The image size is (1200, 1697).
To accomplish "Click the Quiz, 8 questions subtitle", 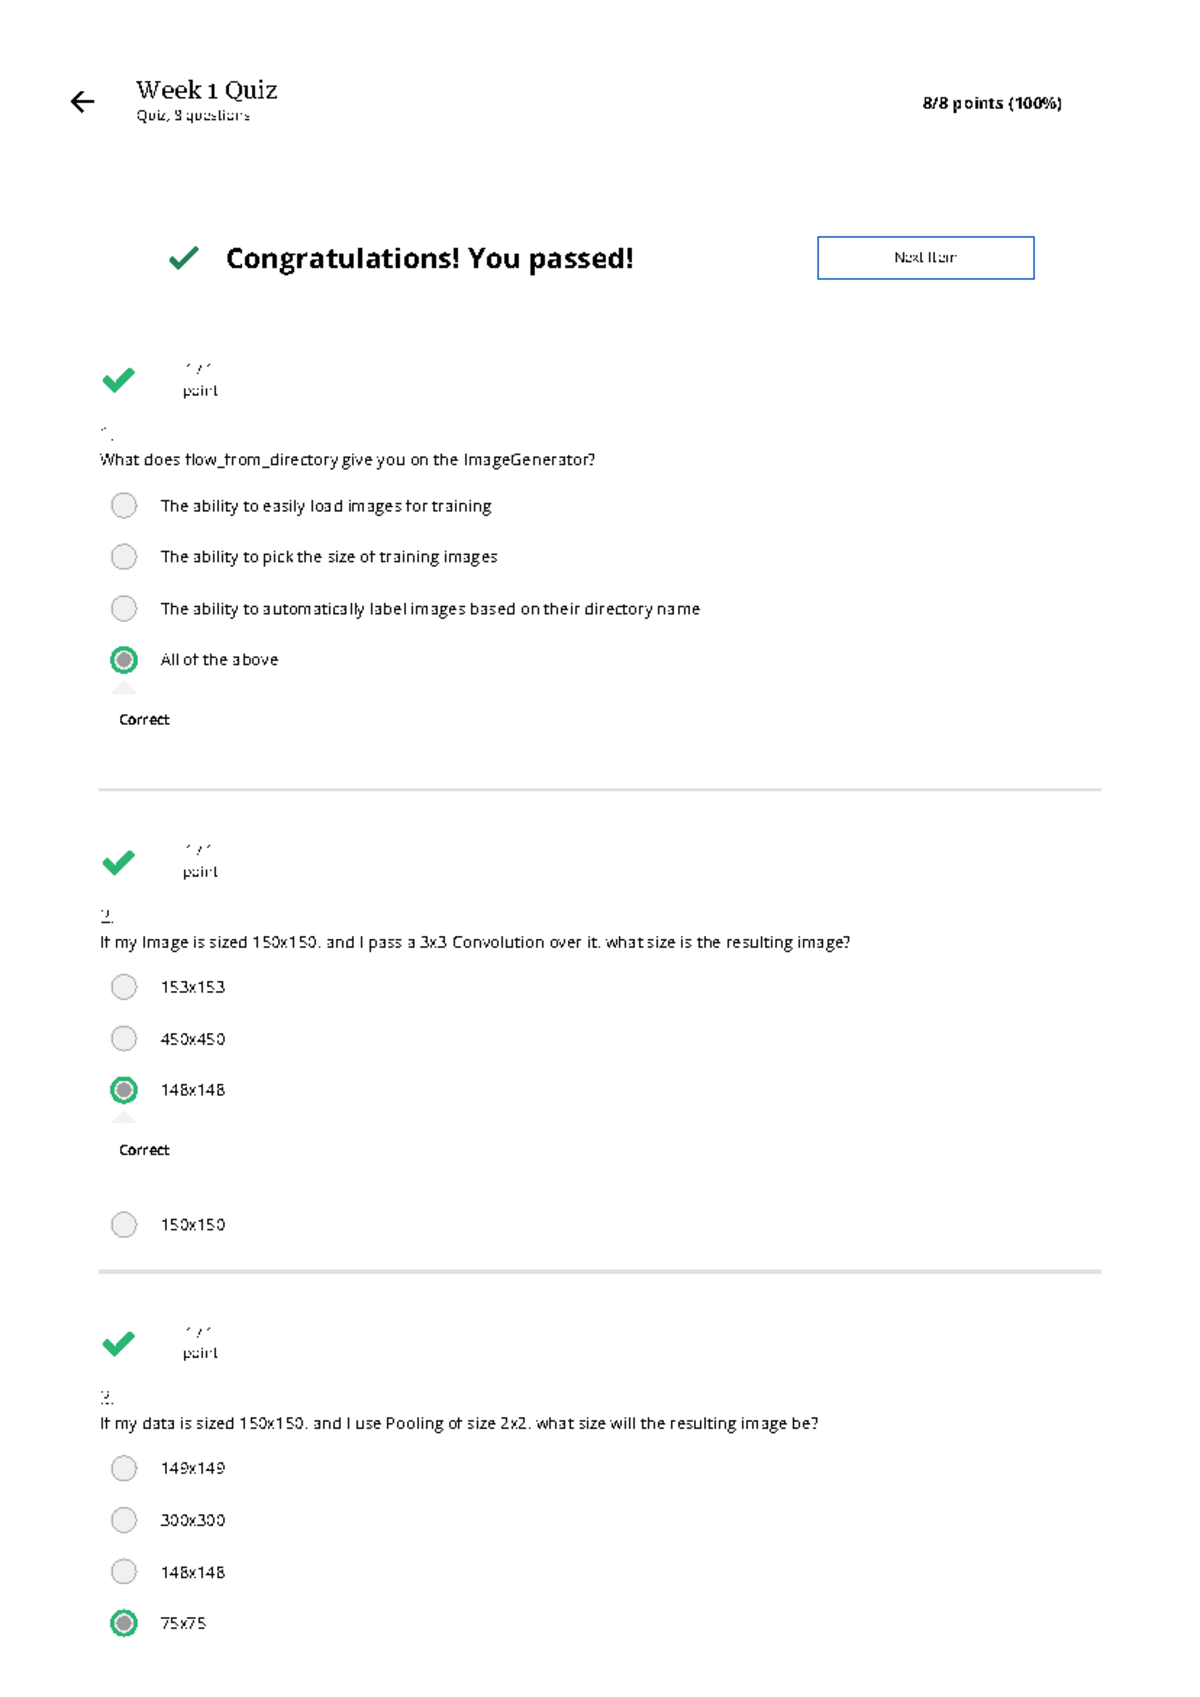I will (192, 115).
